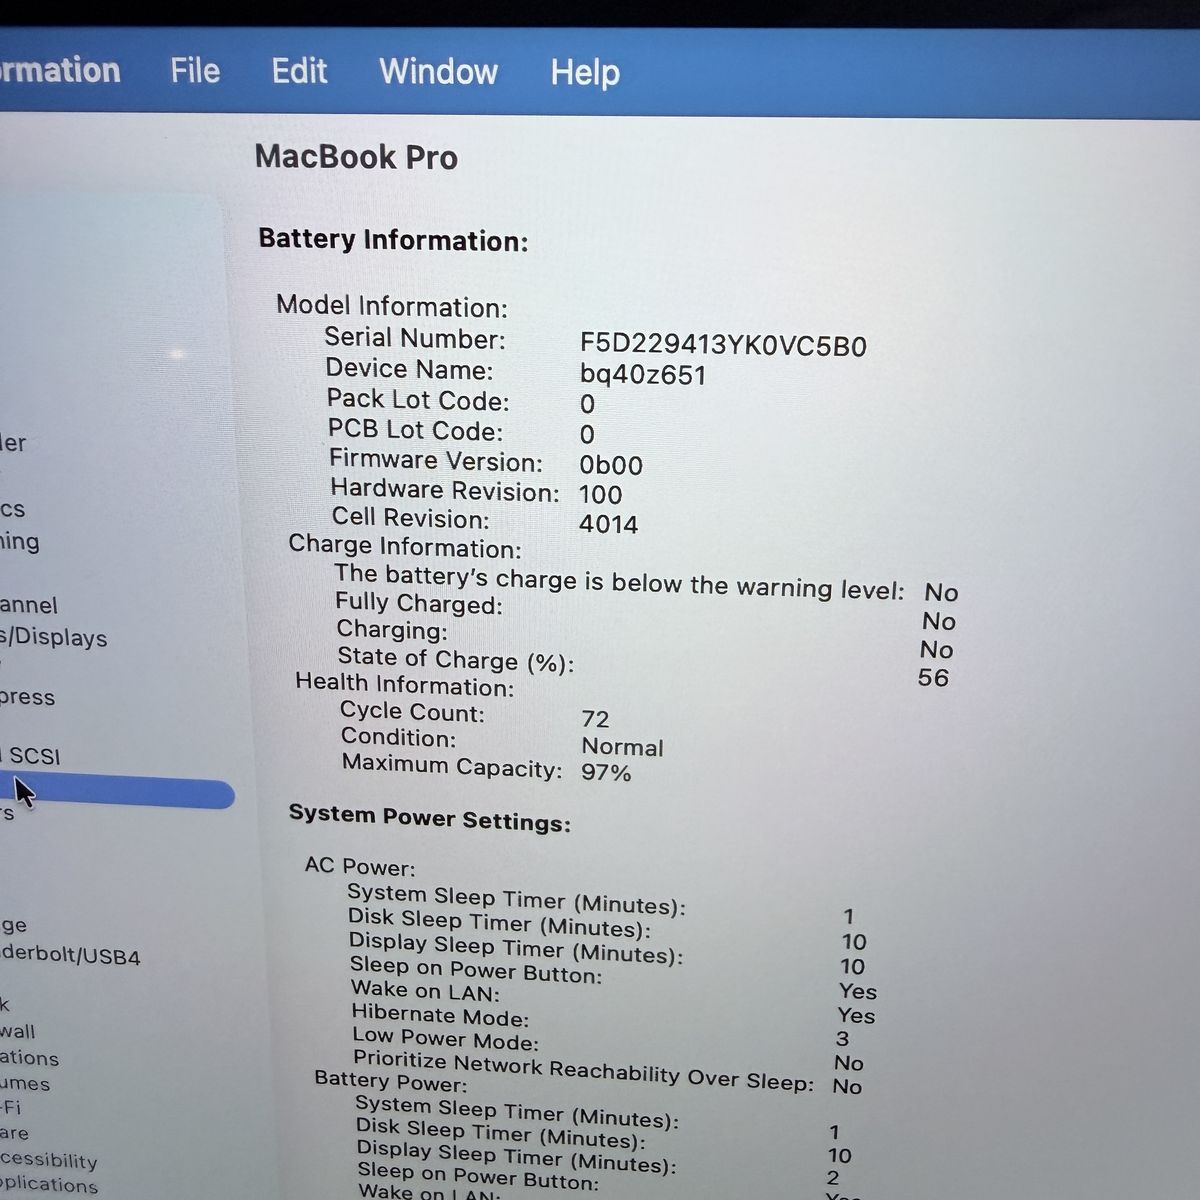The image size is (1200, 1200).
Task: Click the Cycle Count value 72
Action: pos(595,719)
